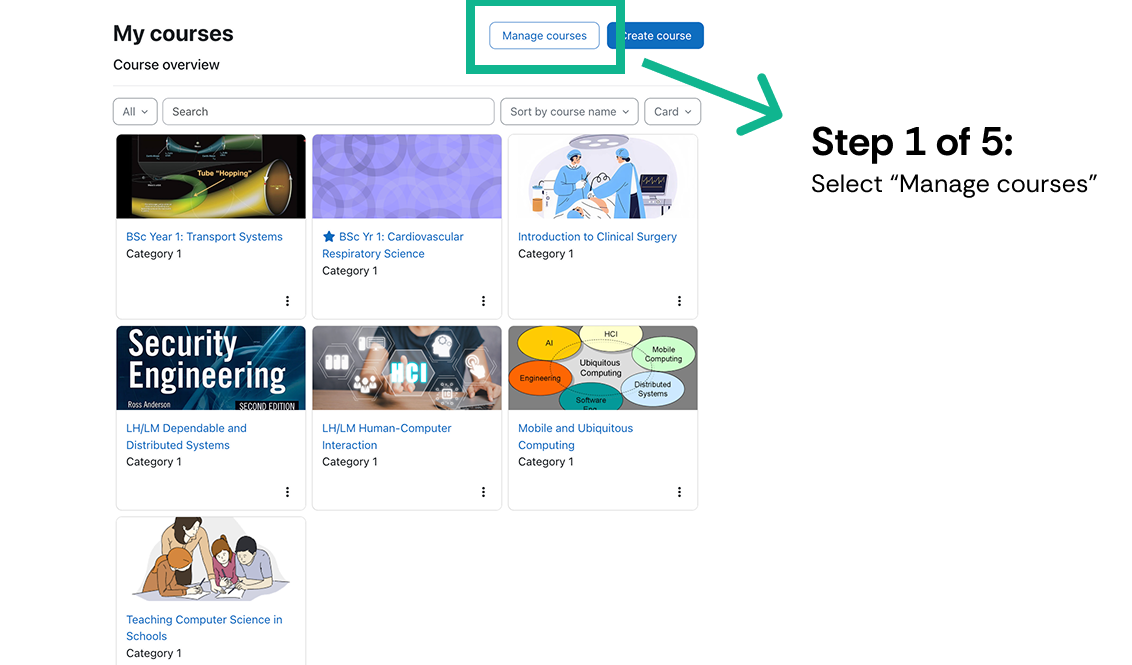
Task: Click the Ubiquitous Computing diagram thumbnail
Action: 603,368
